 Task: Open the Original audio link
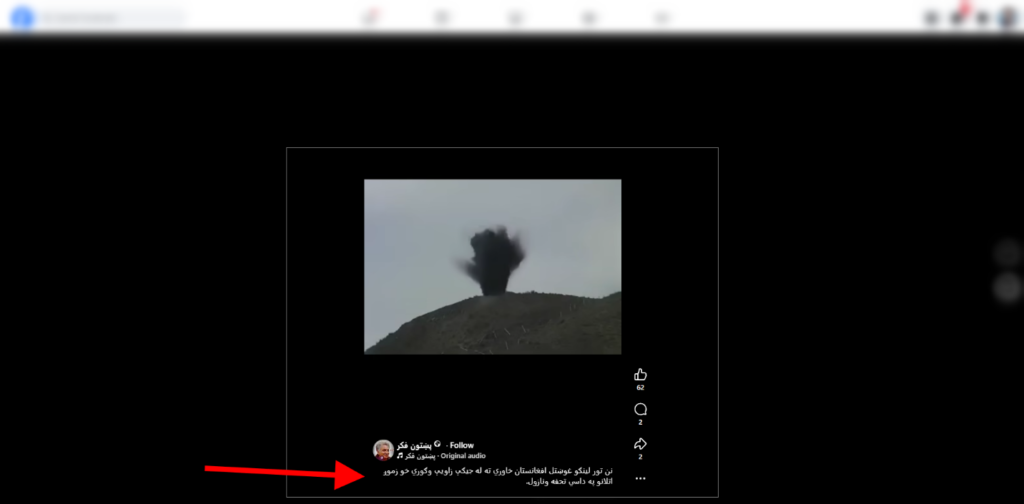coord(464,456)
